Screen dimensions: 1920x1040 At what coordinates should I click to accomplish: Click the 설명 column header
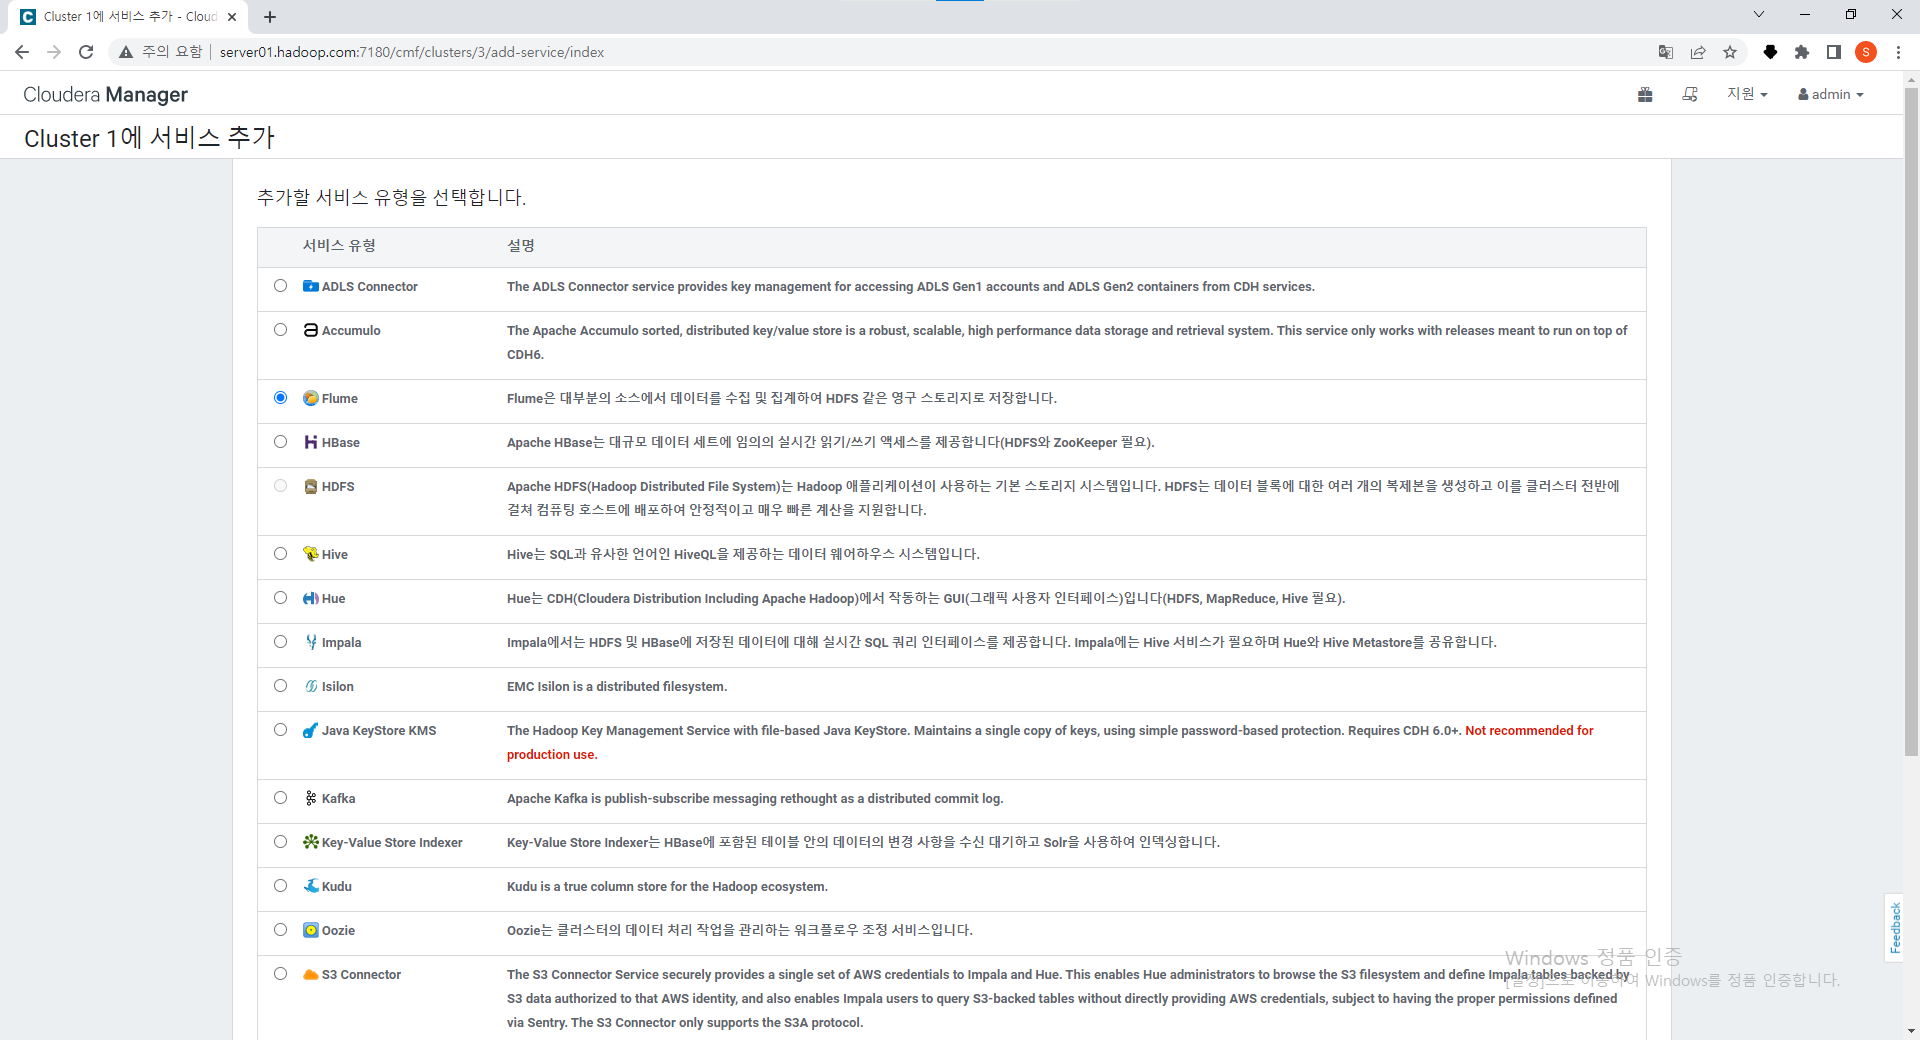tap(521, 246)
